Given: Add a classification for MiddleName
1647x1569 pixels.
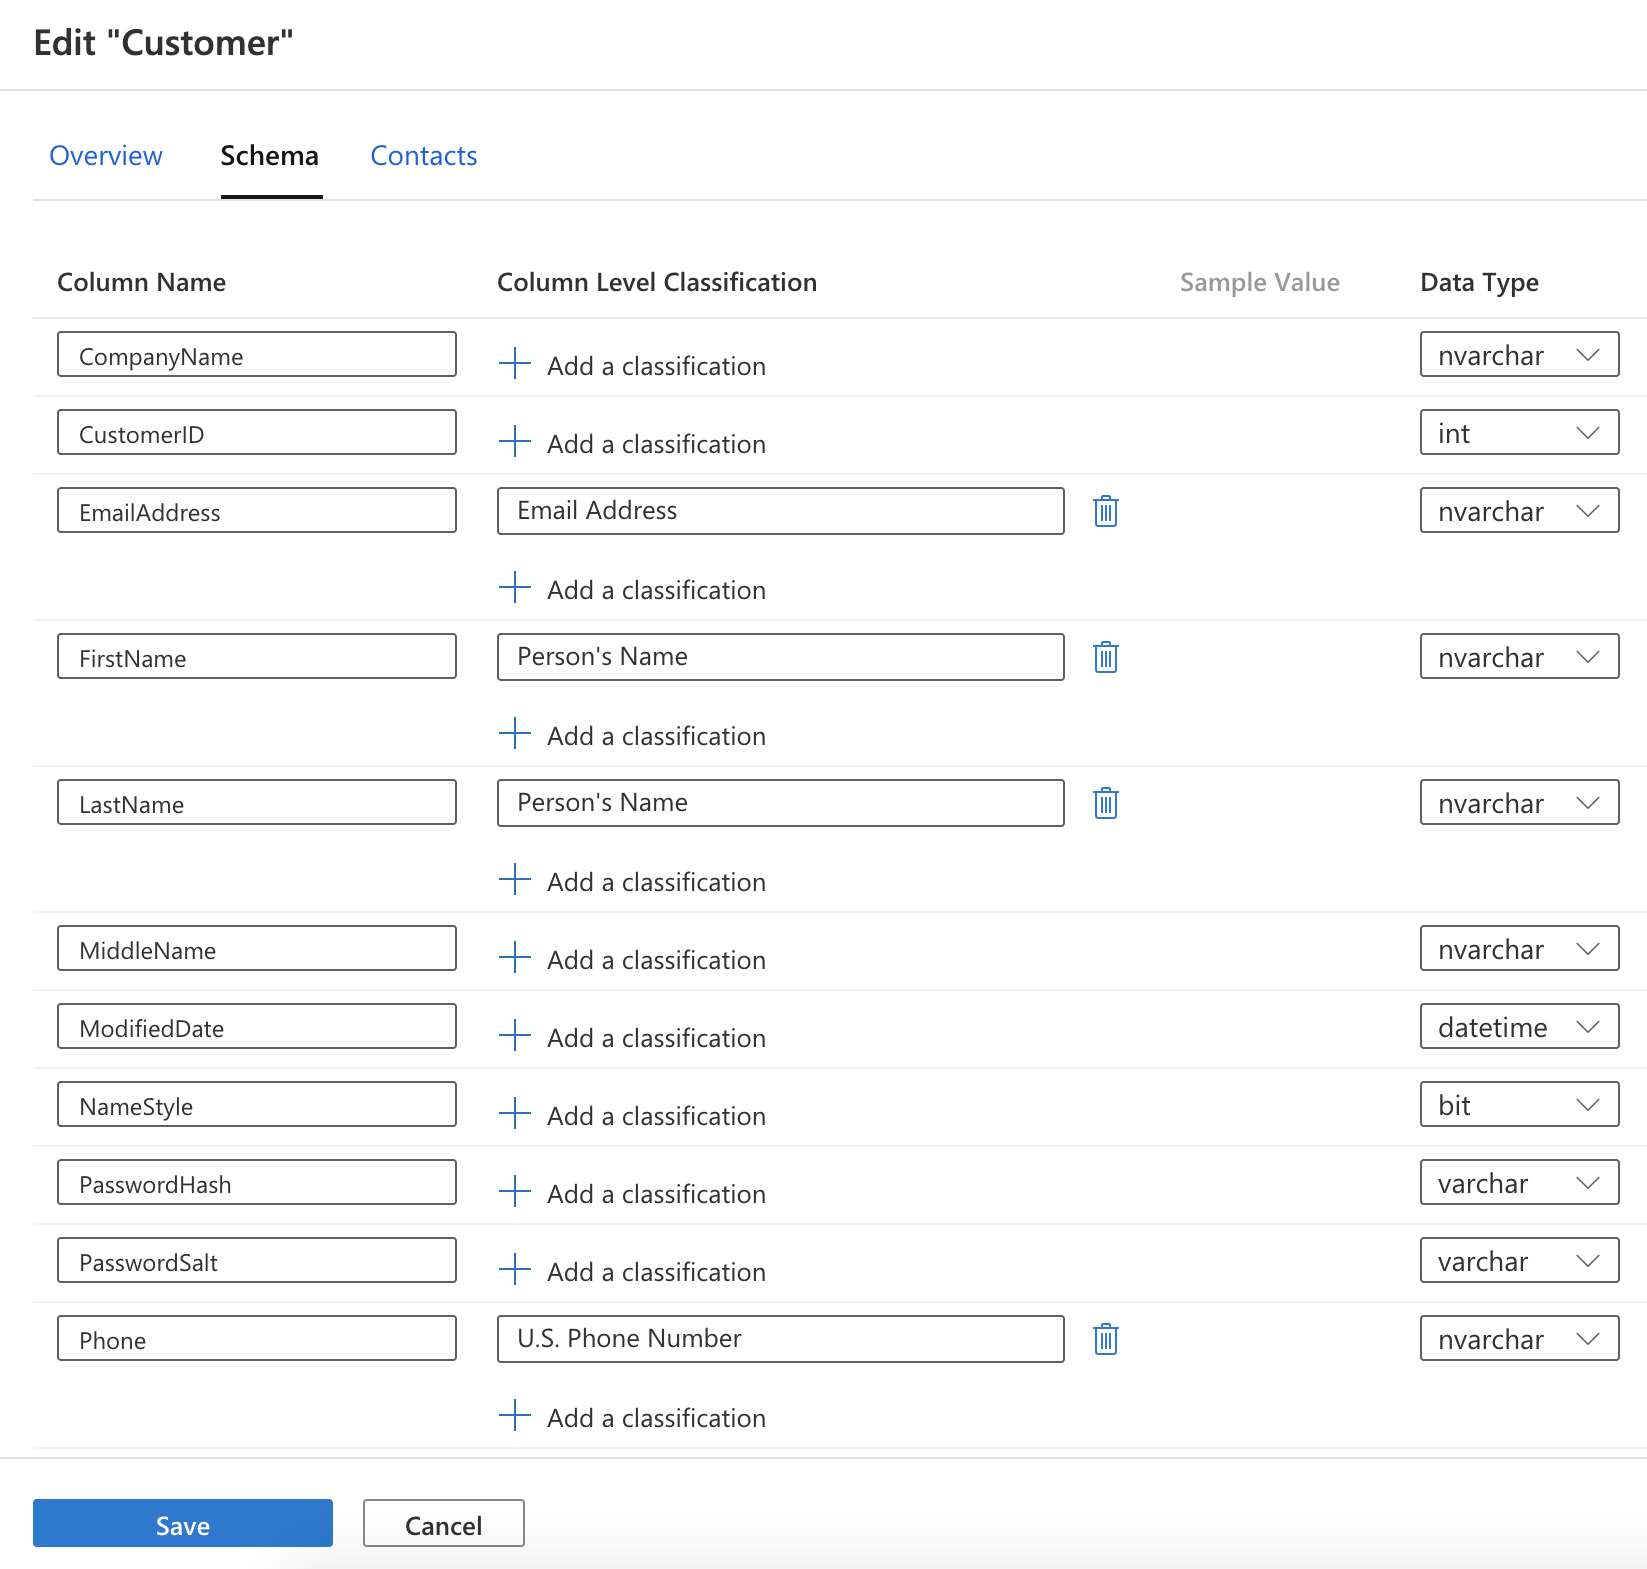Looking at the screenshot, I should [x=655, y=960].
